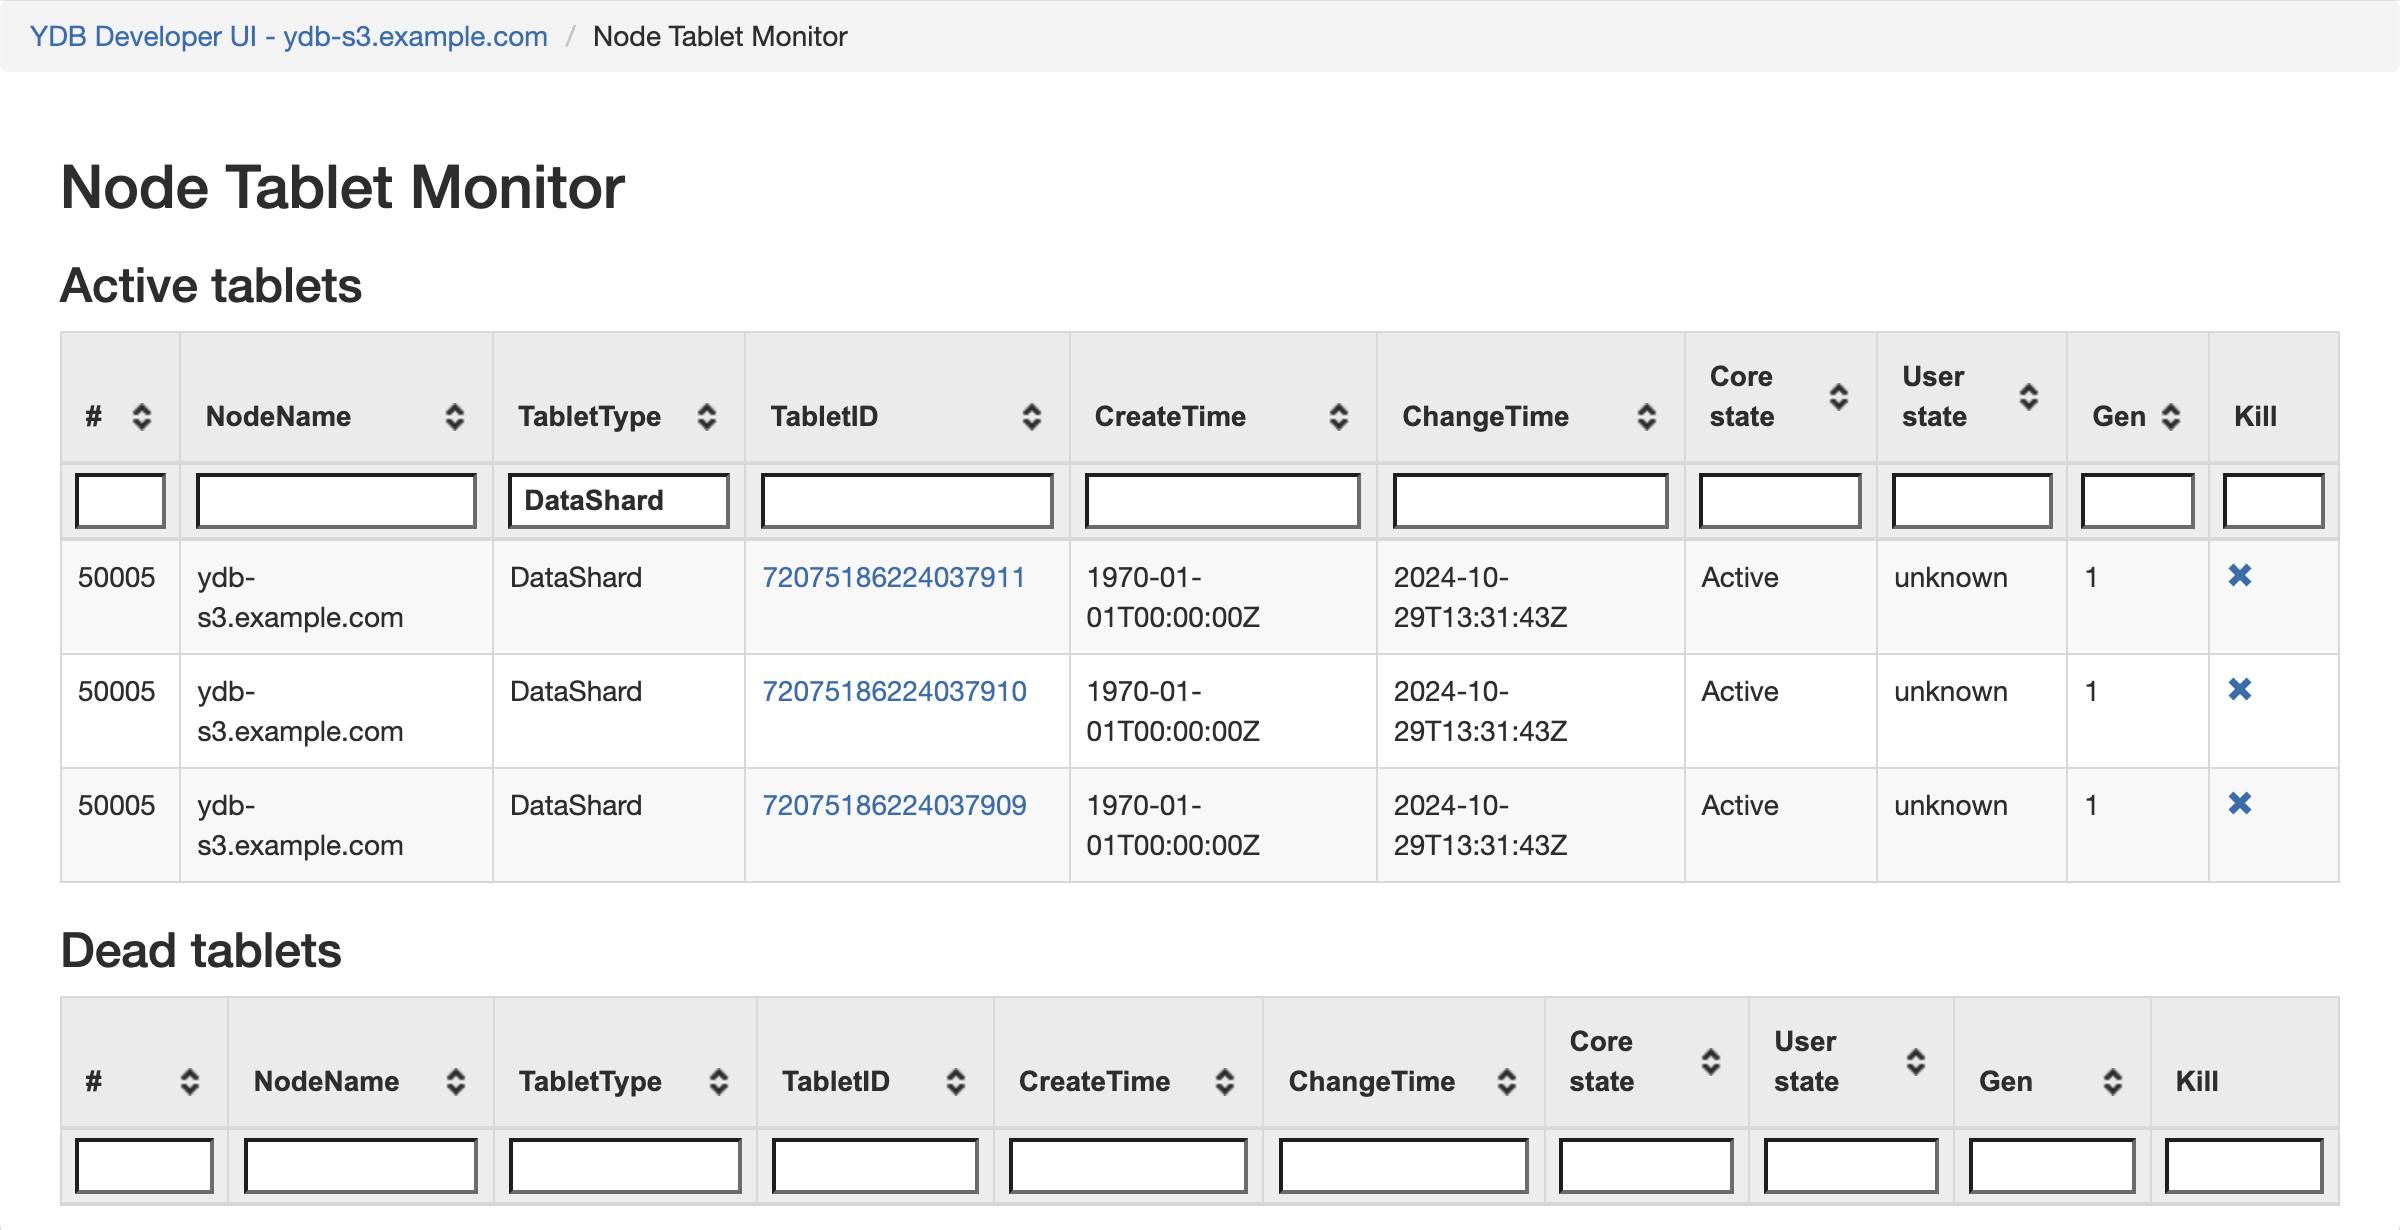Go to YDB Developer UI breadcrumb
The image size is (2400, 1230).
point(288,36)
